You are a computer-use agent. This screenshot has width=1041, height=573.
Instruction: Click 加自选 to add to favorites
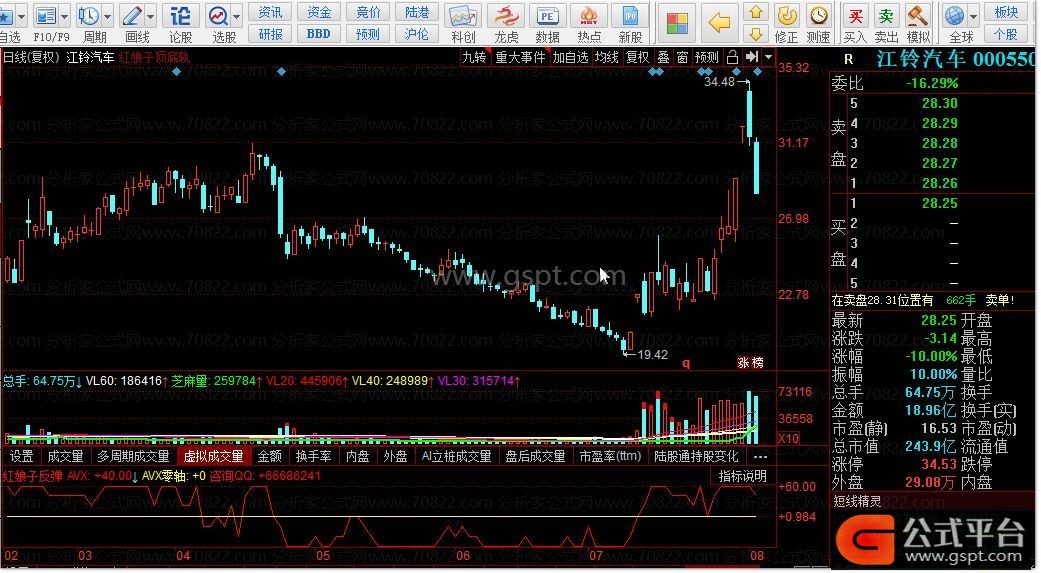(x=570, y=57)
